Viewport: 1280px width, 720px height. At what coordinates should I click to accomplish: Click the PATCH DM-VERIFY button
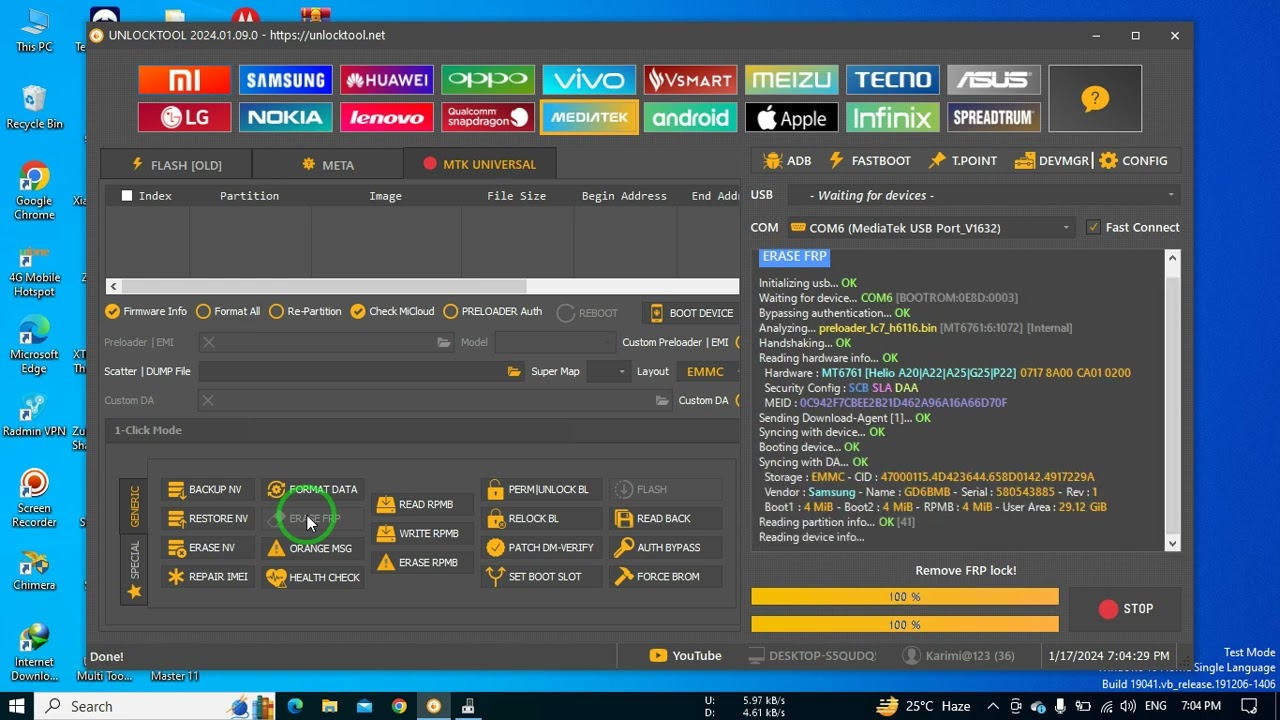click(540, 547)
